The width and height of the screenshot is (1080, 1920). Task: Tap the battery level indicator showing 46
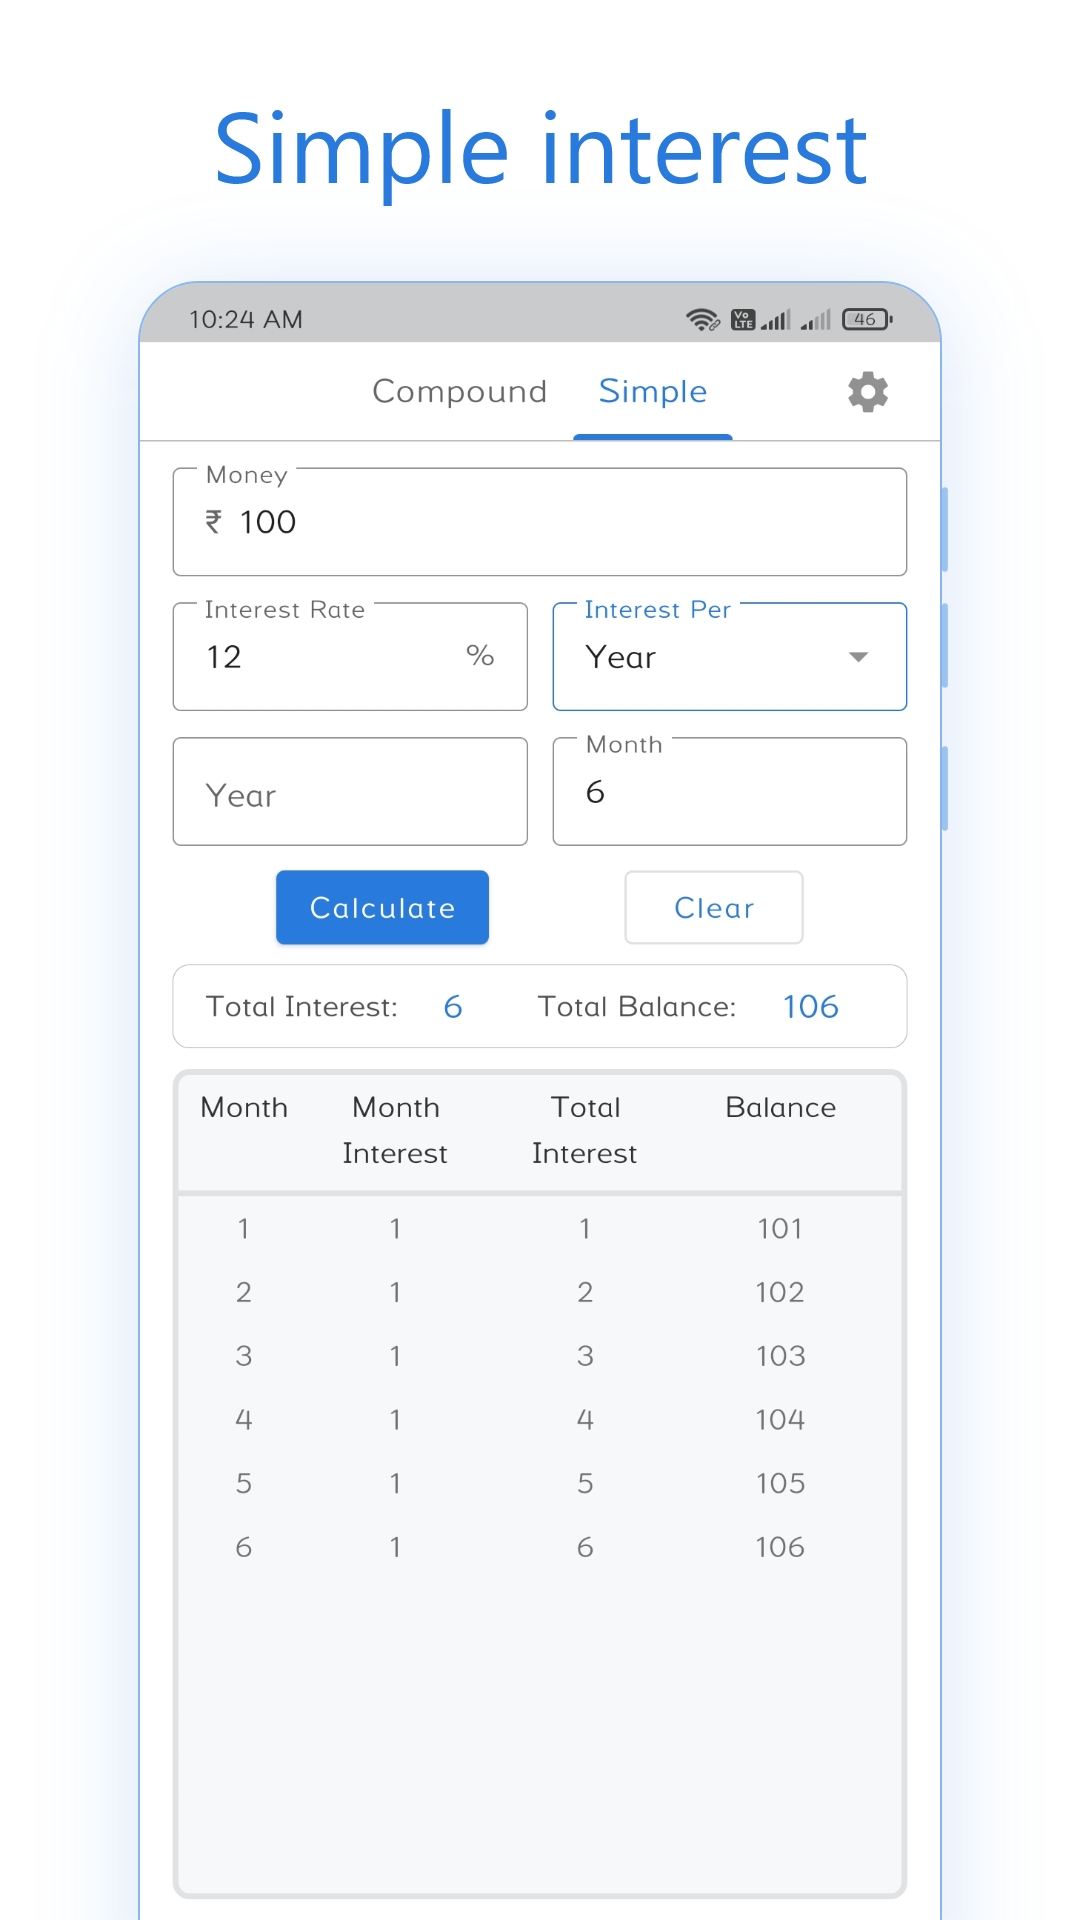[x=866, y=319]
